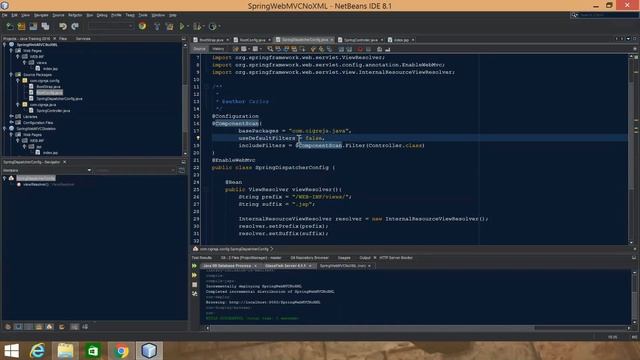Click the Windows Start button
This screenshot has width=640, height=360.
(11, 351)
